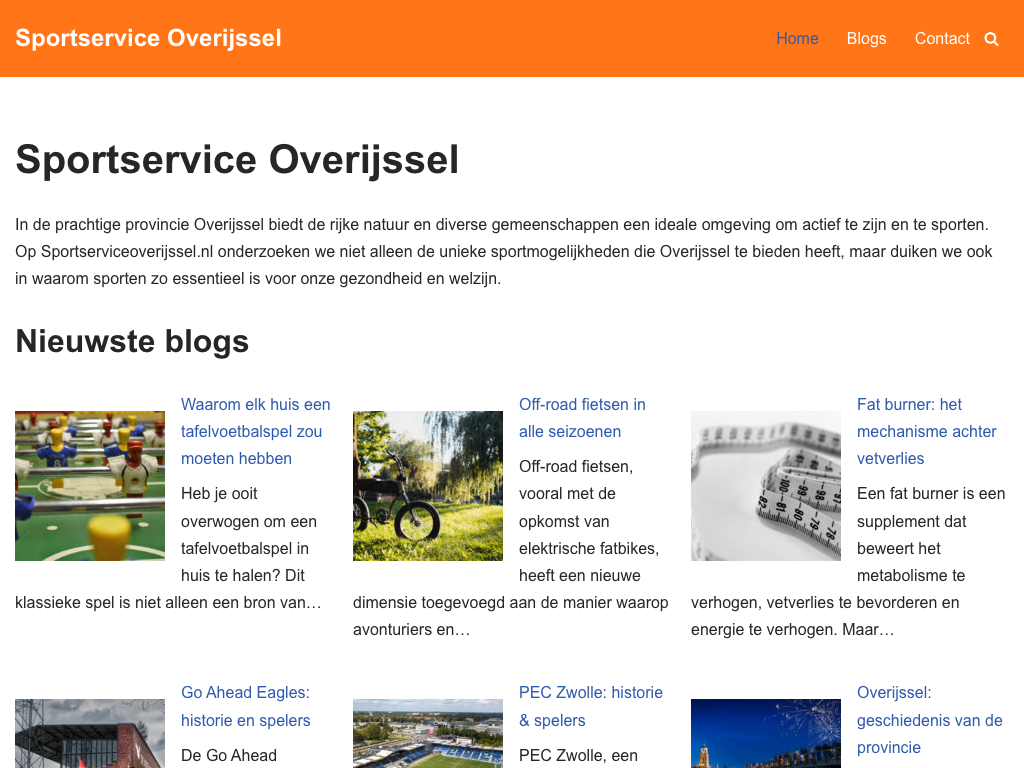This screenshot has height=768, width=1024.
Task: Open the Home menu item
Action: [797, 38]
